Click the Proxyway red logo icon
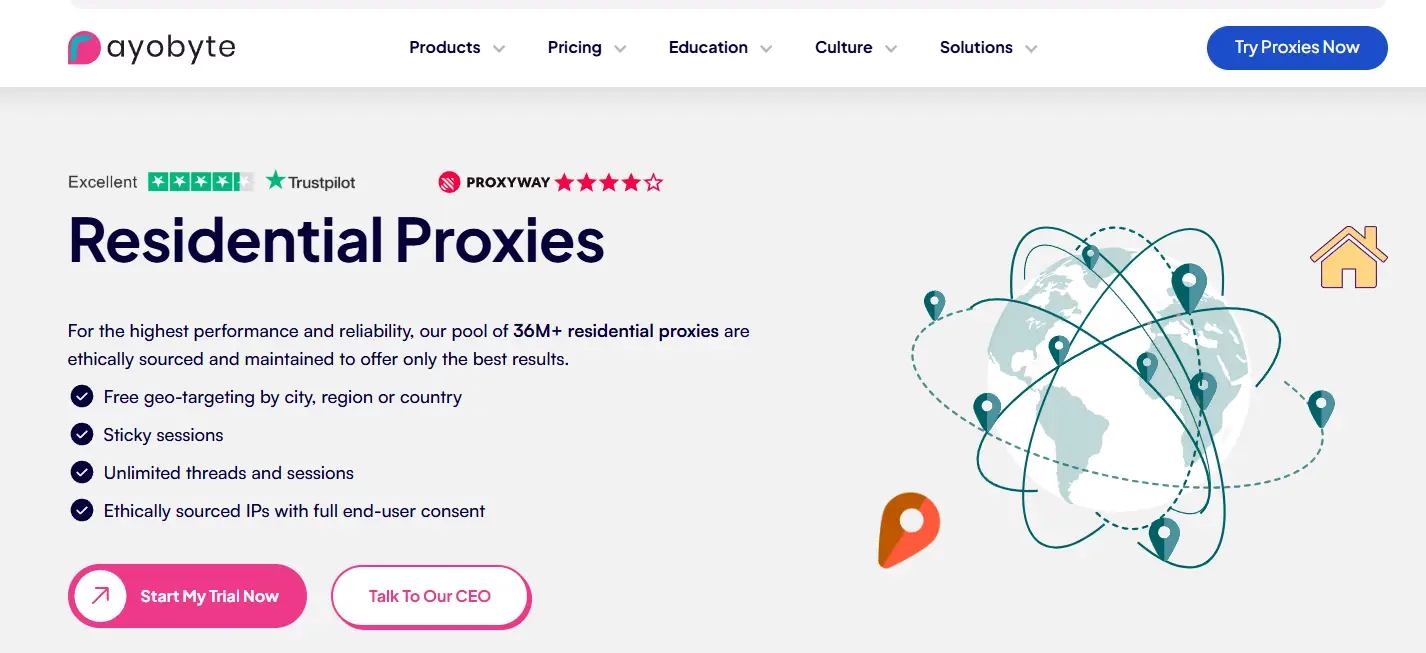The image size is (1426, 653). [449, 182]
